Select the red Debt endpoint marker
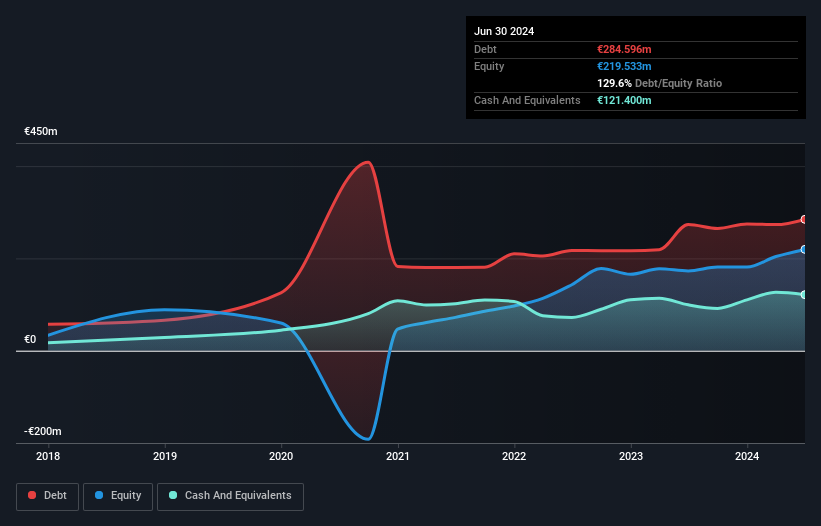Viewport: 821px width, 526px height. coord(804,219)
